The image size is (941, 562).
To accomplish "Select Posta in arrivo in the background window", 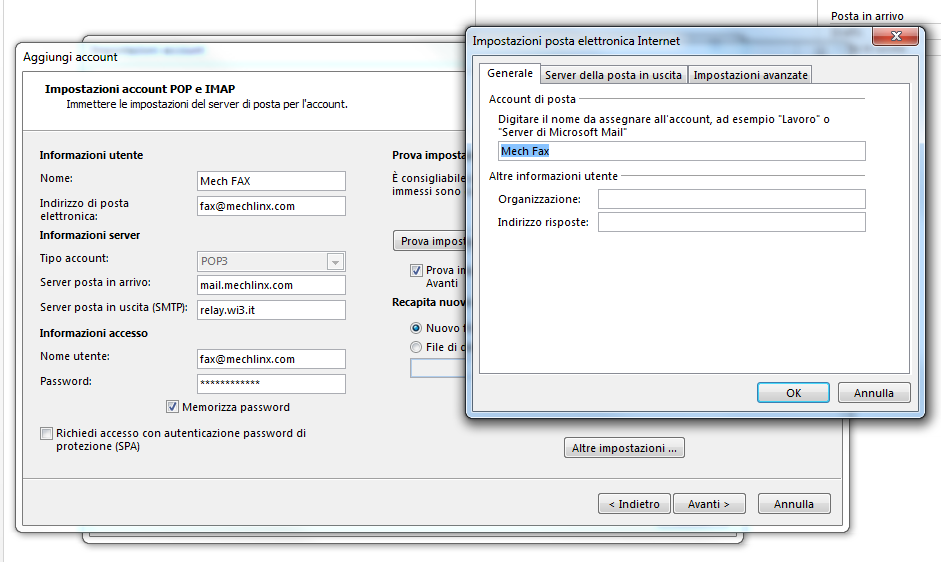I will pos(867,16).
